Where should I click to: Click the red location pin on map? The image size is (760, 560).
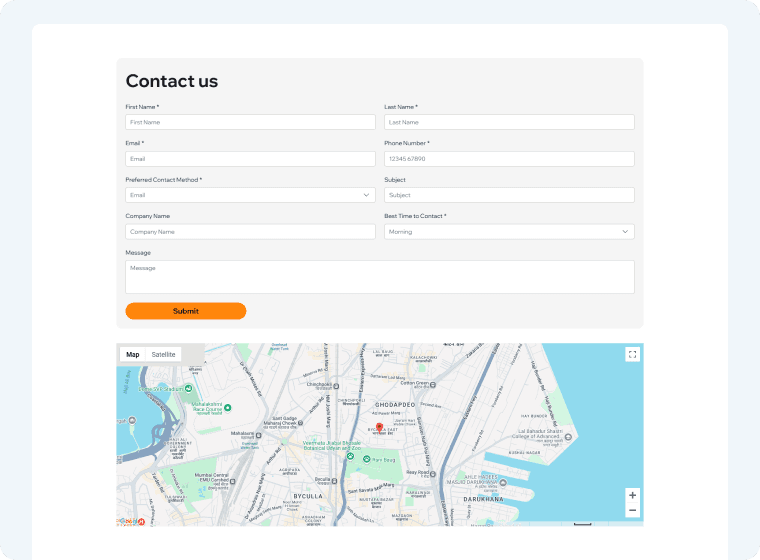(x=380, y=428)
